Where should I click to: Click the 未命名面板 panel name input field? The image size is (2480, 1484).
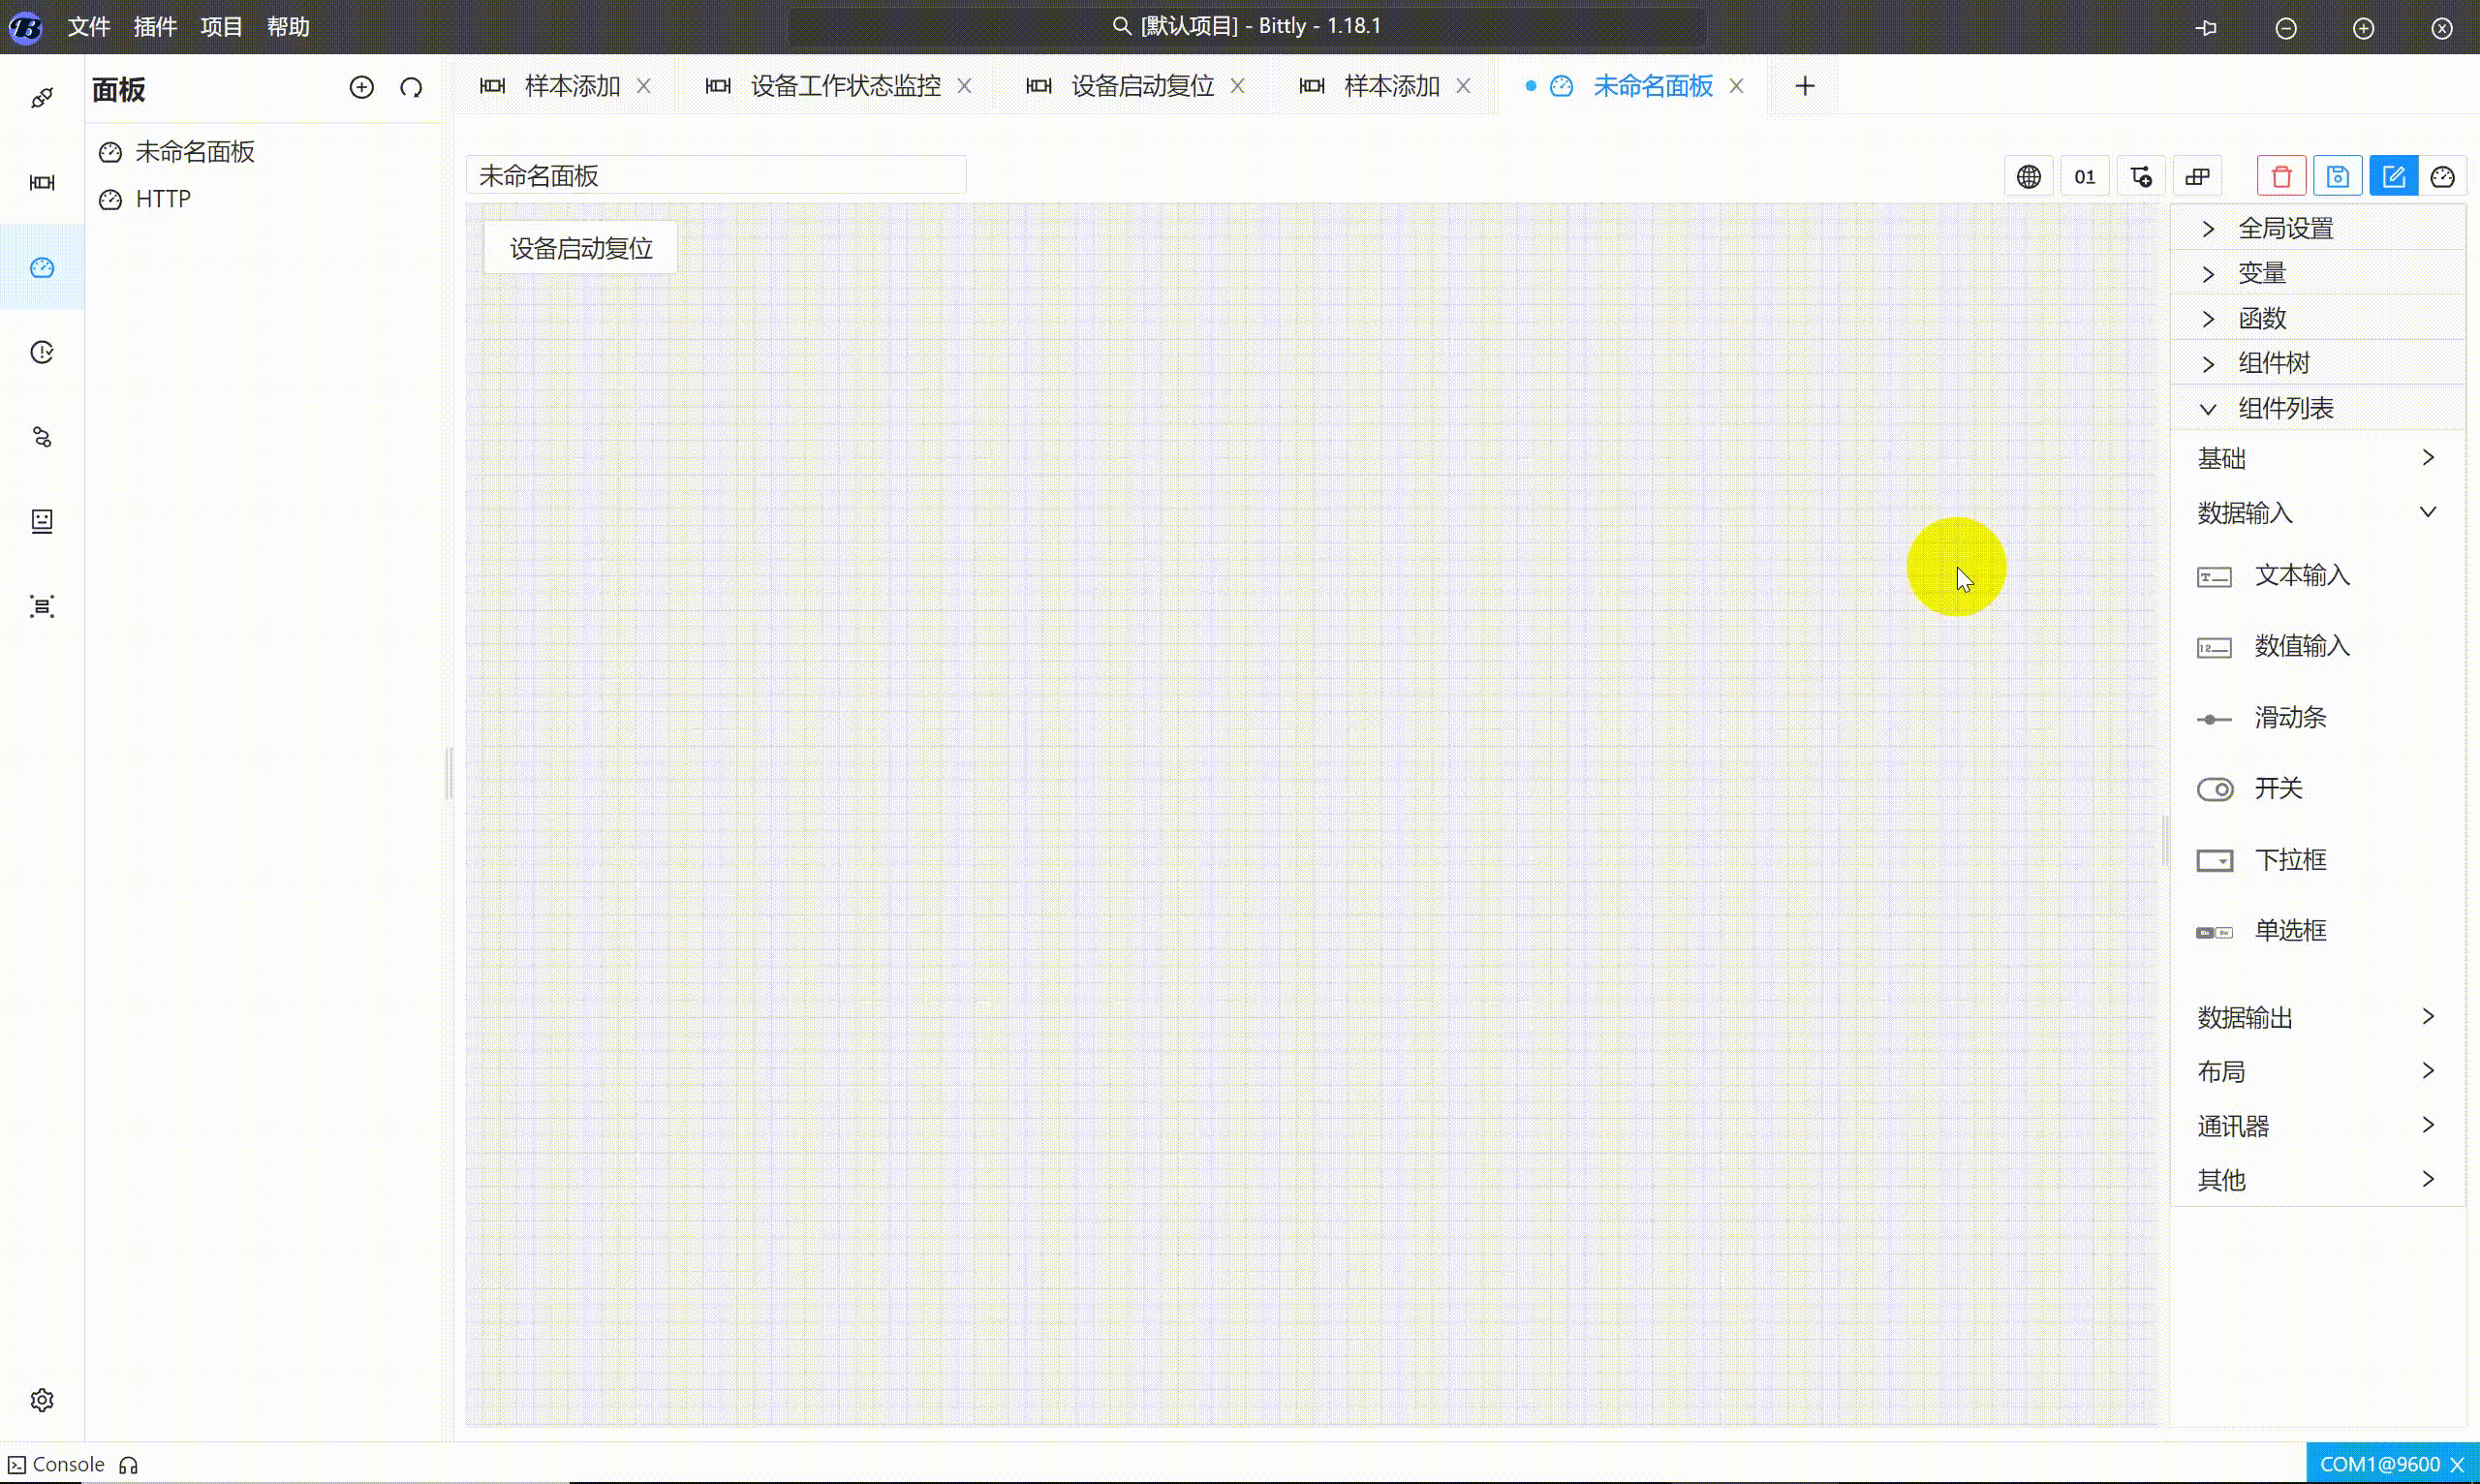716,174
